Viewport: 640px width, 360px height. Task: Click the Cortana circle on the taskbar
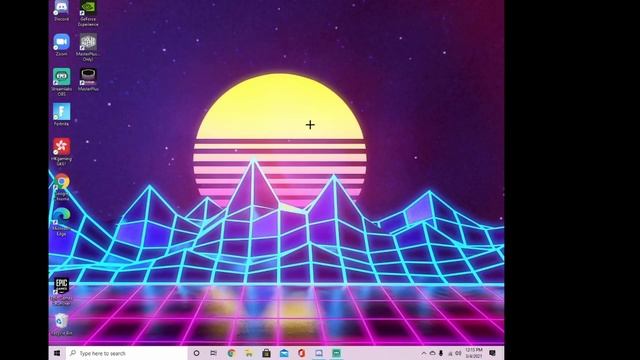pyautogui.click(x=196, y=353)
